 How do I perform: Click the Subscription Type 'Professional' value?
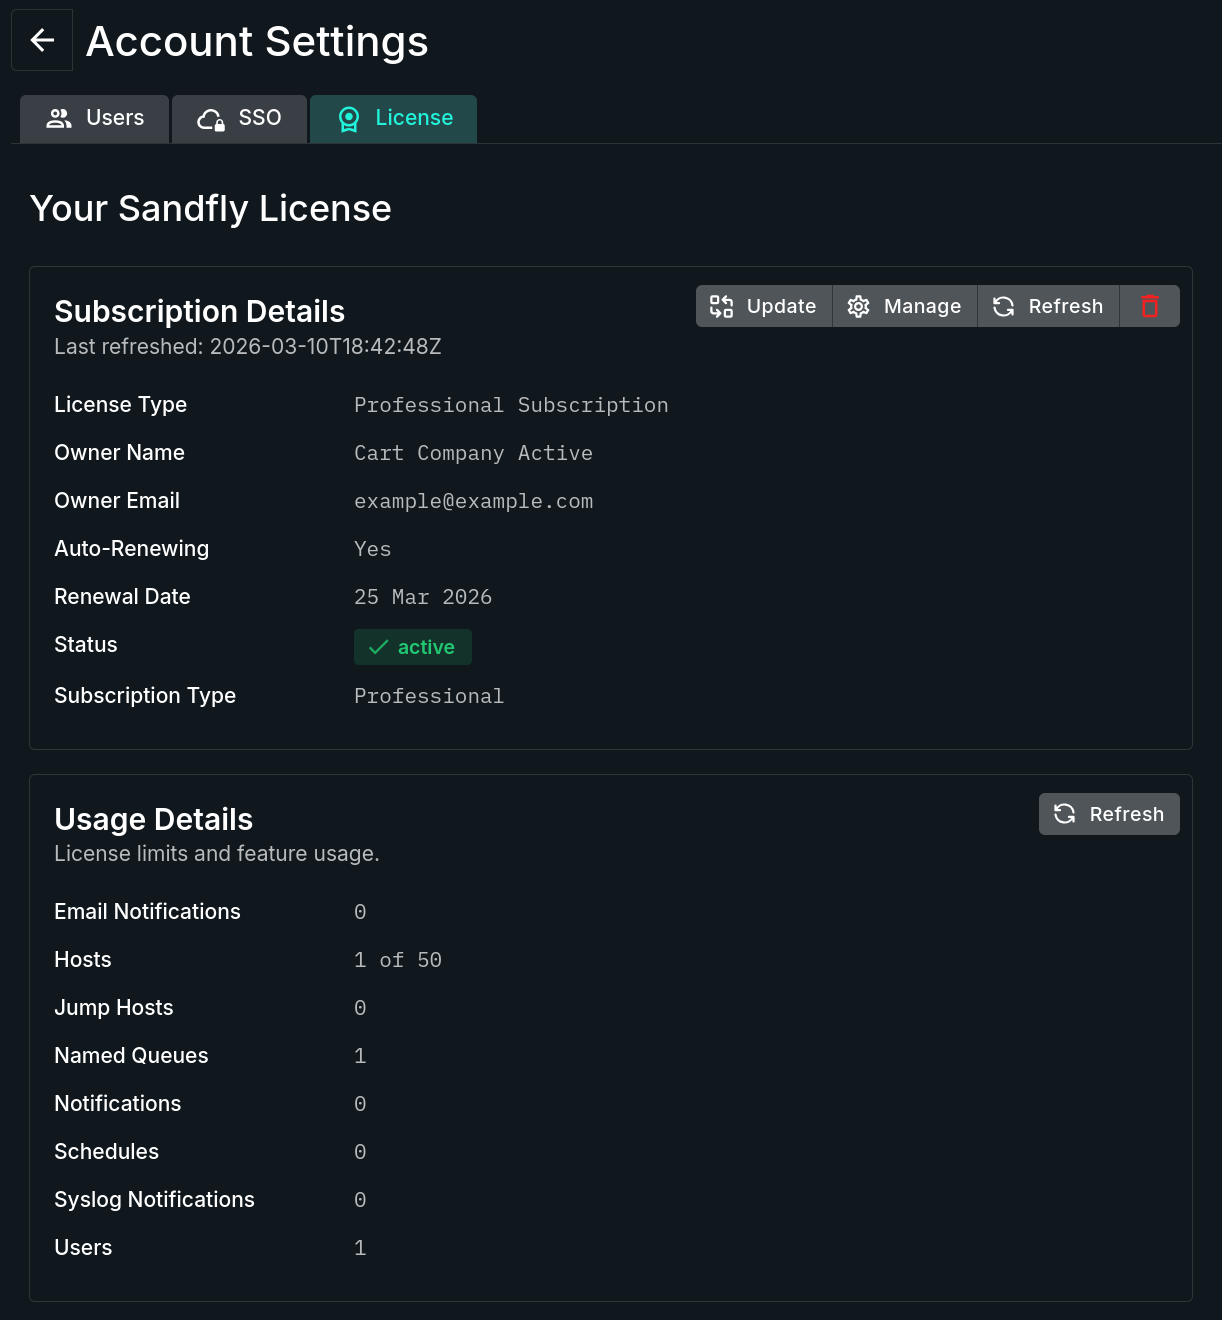click(x=429, y=696)
